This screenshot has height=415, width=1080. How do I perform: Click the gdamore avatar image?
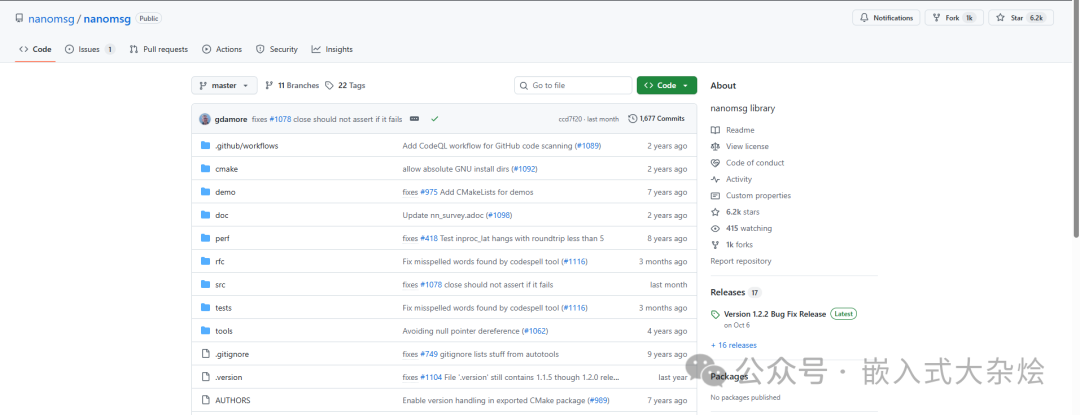pos(205,119)
